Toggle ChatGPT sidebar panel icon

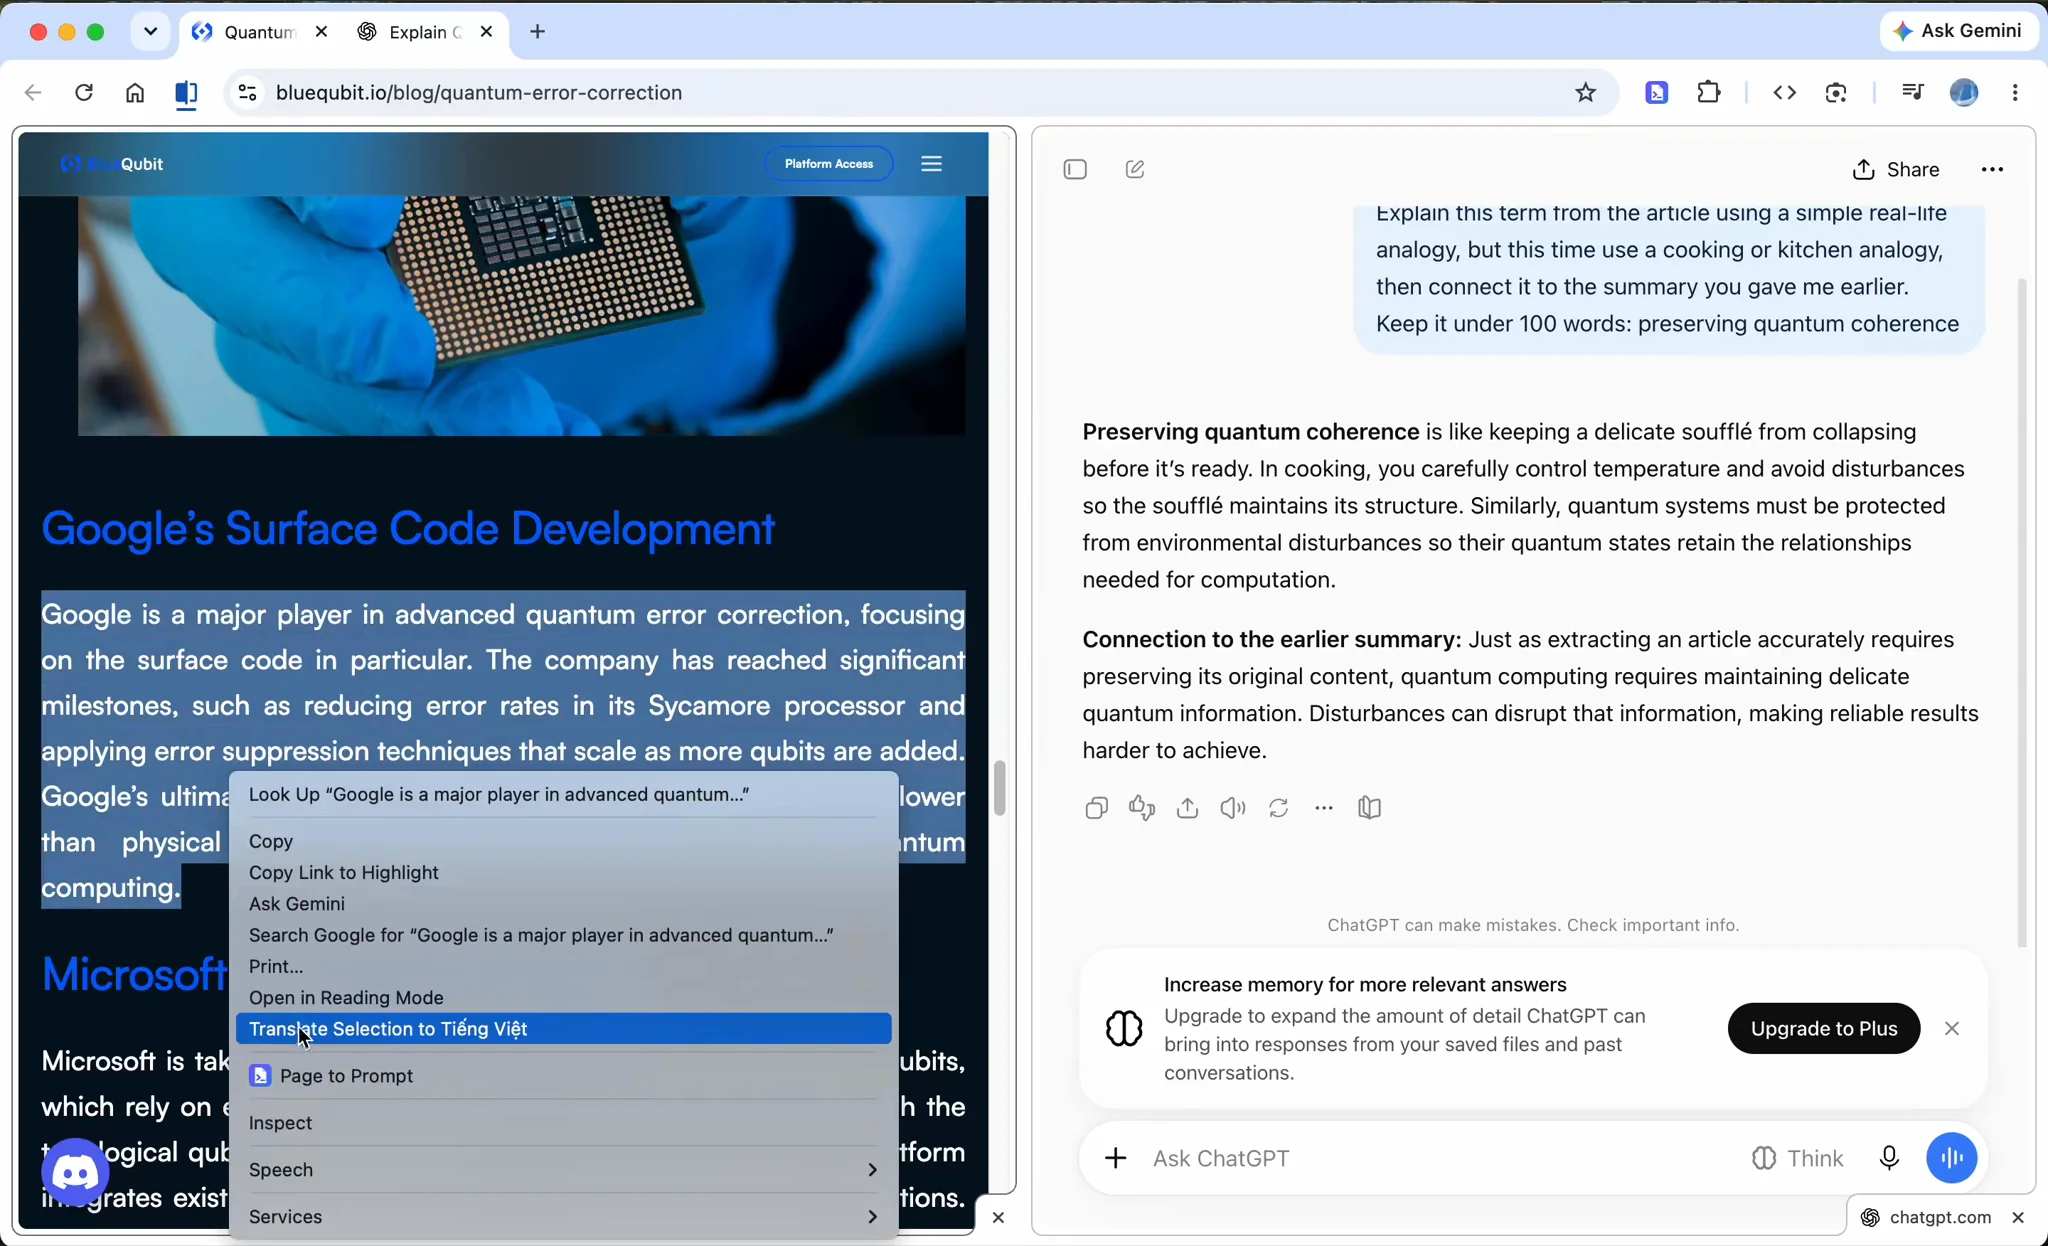(1075, 169)
